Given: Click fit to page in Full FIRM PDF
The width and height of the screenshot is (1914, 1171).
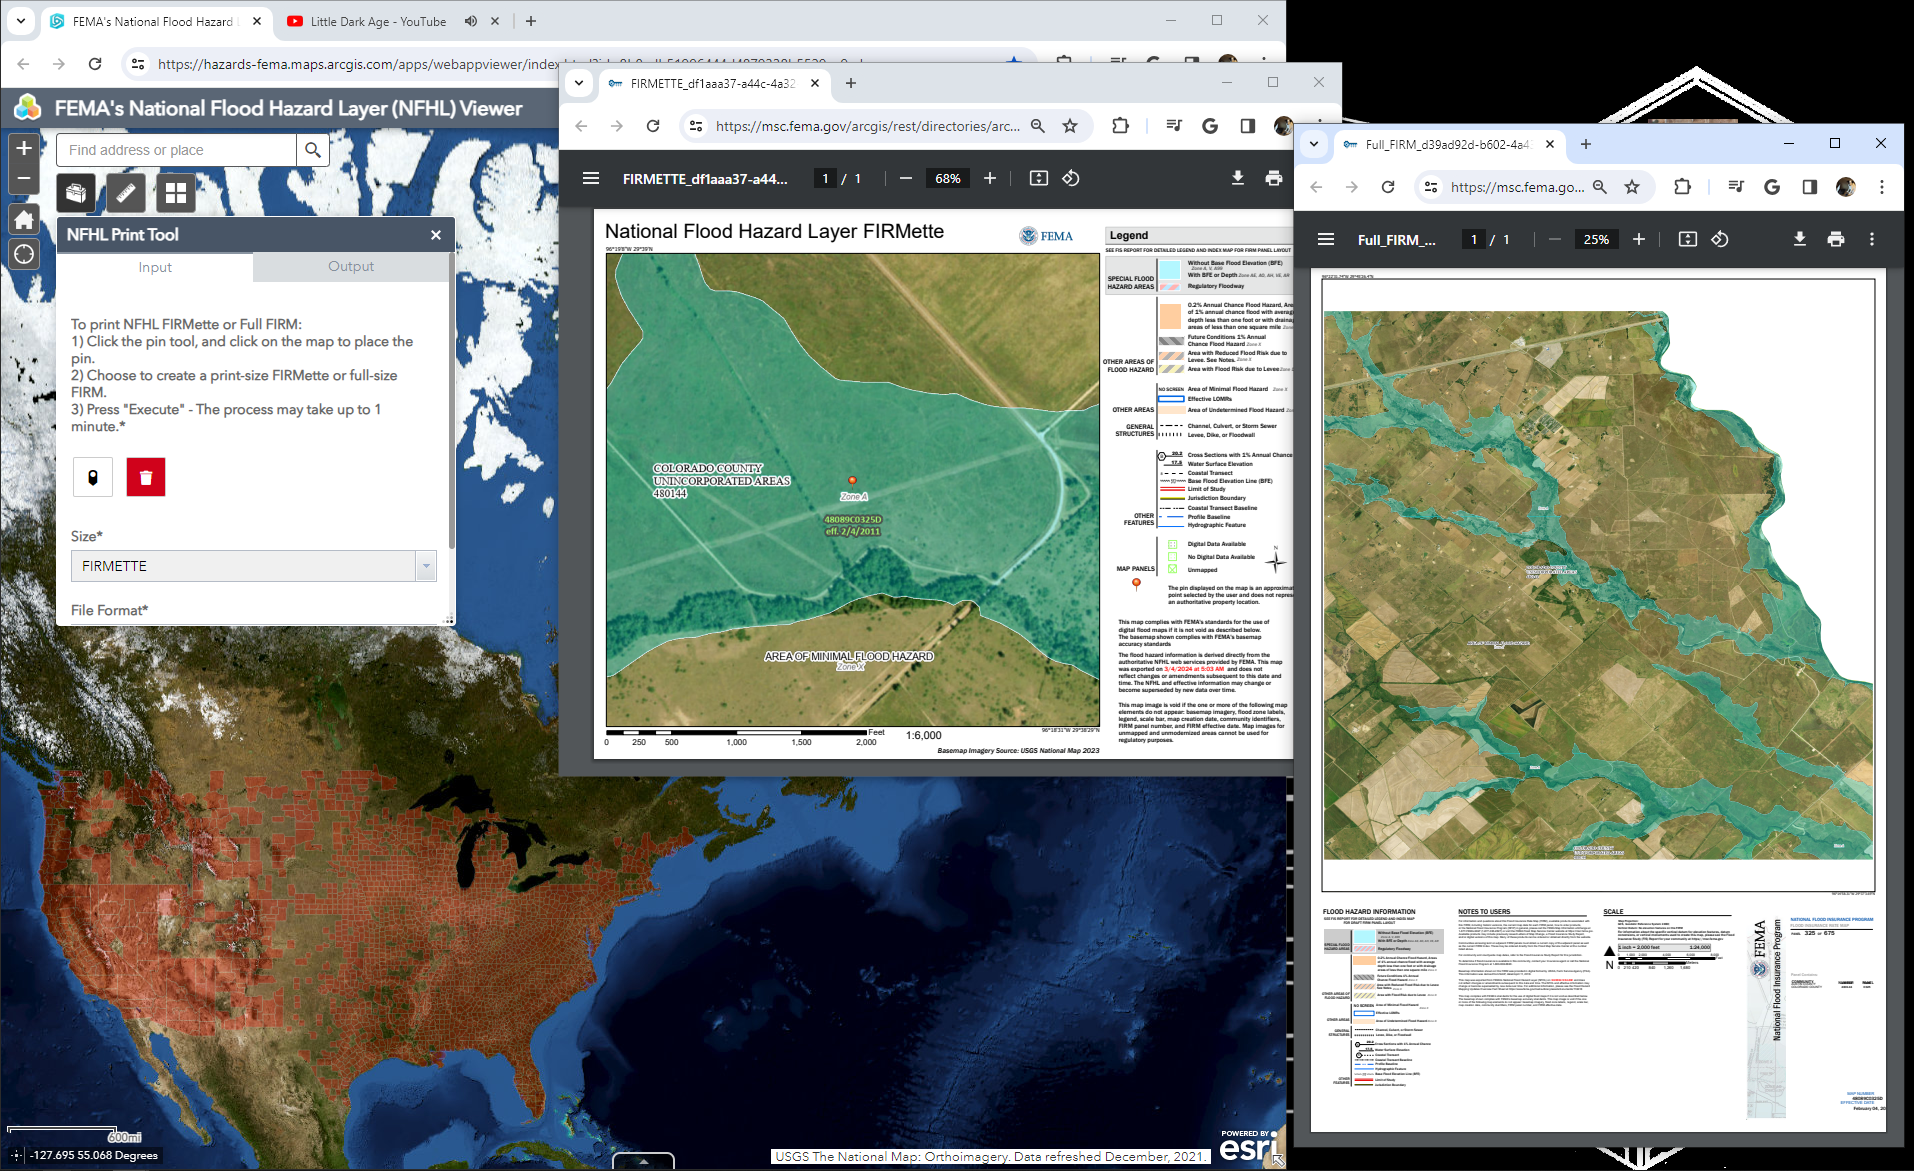Looking at the screenshot, I should [1688, 239].
